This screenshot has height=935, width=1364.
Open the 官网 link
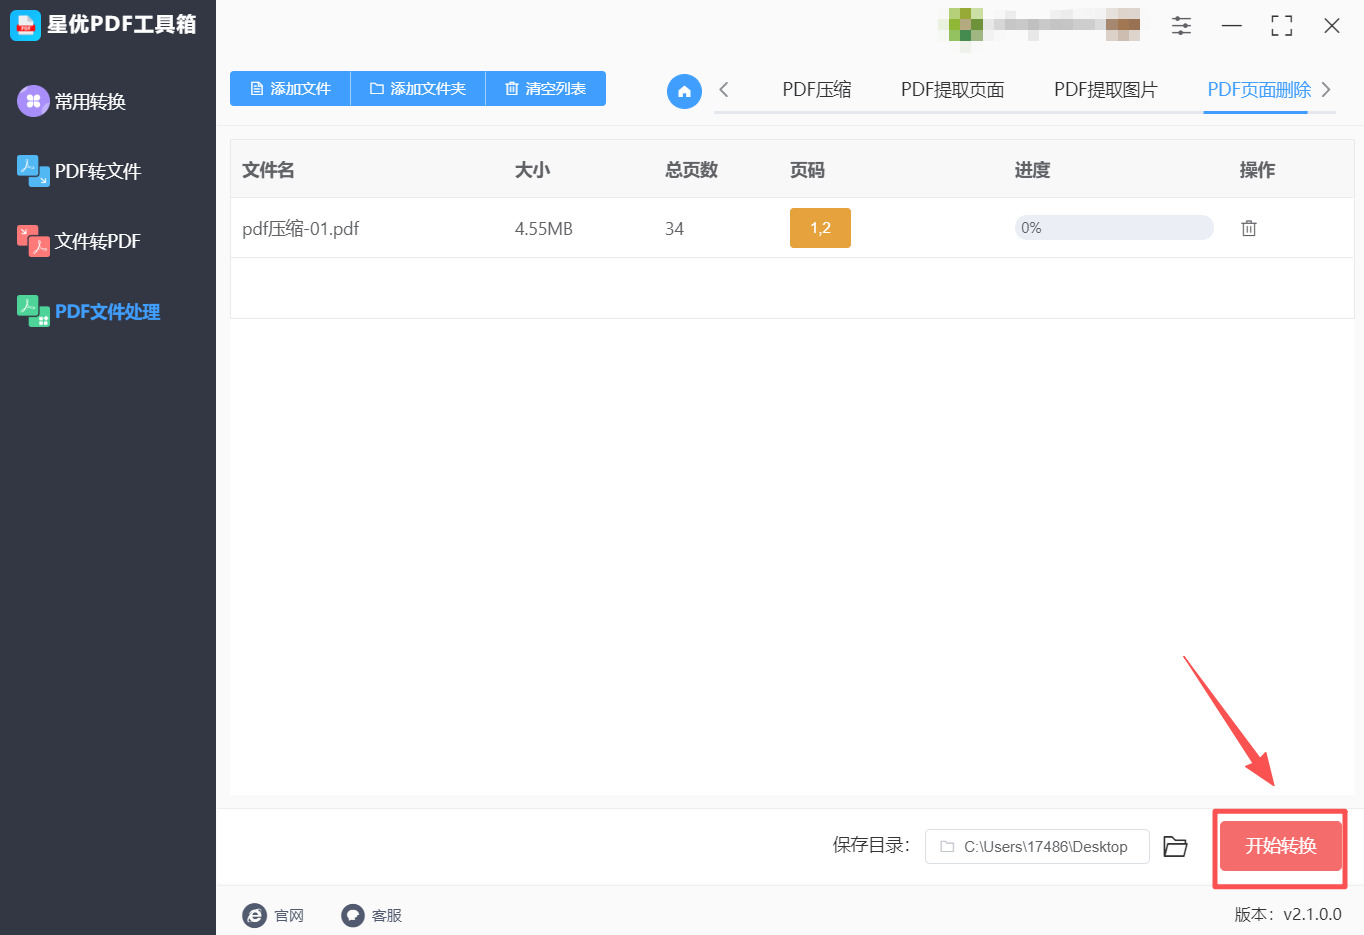pyautogui.click(x=274, y=914)
